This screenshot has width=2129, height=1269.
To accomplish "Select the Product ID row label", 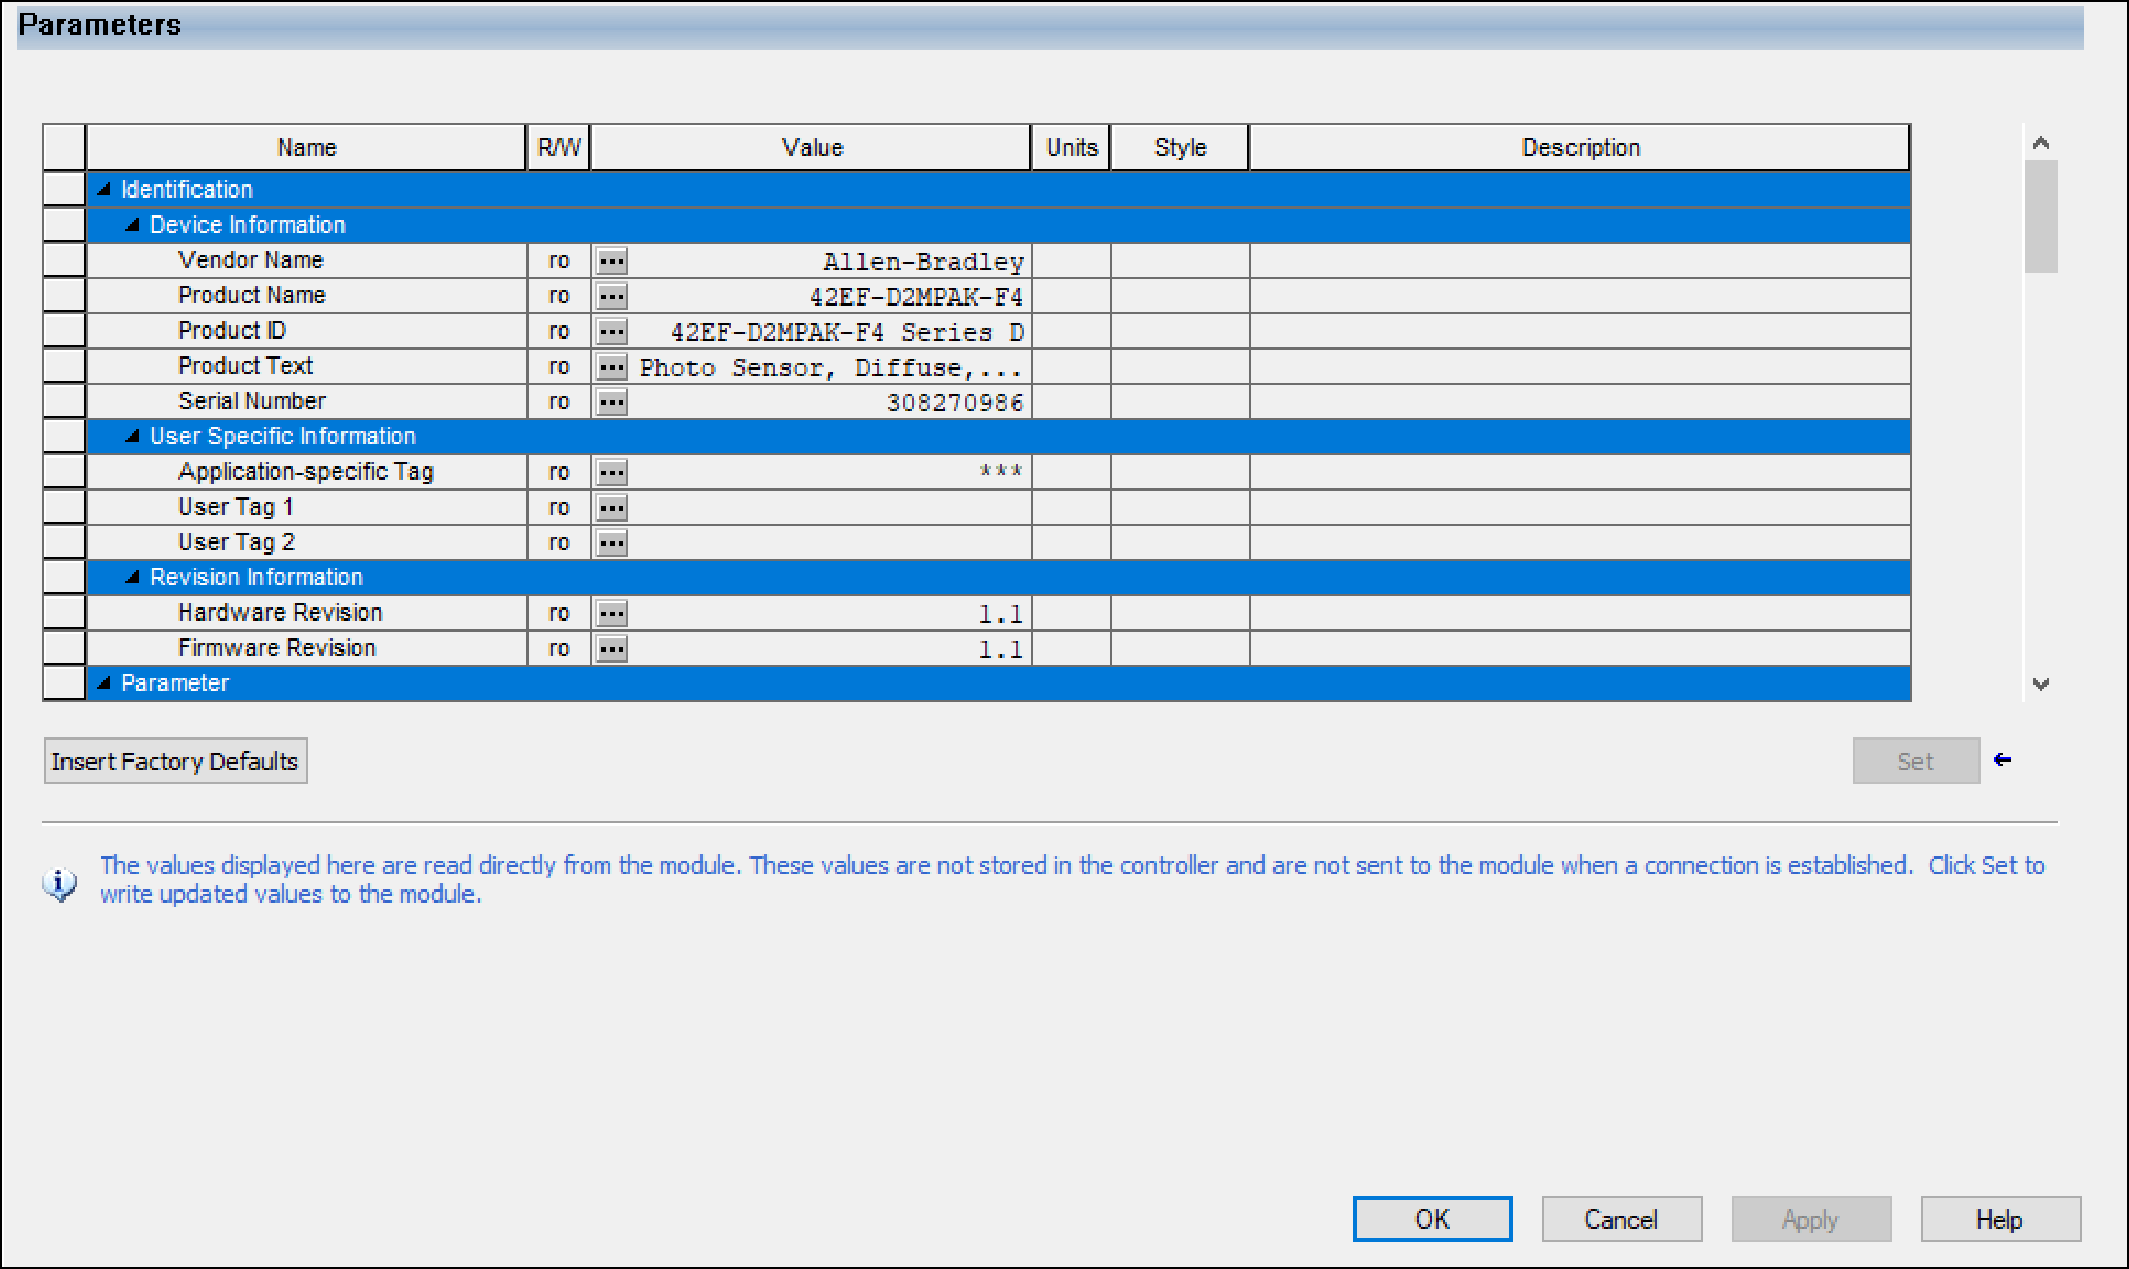I will (232, 330).
